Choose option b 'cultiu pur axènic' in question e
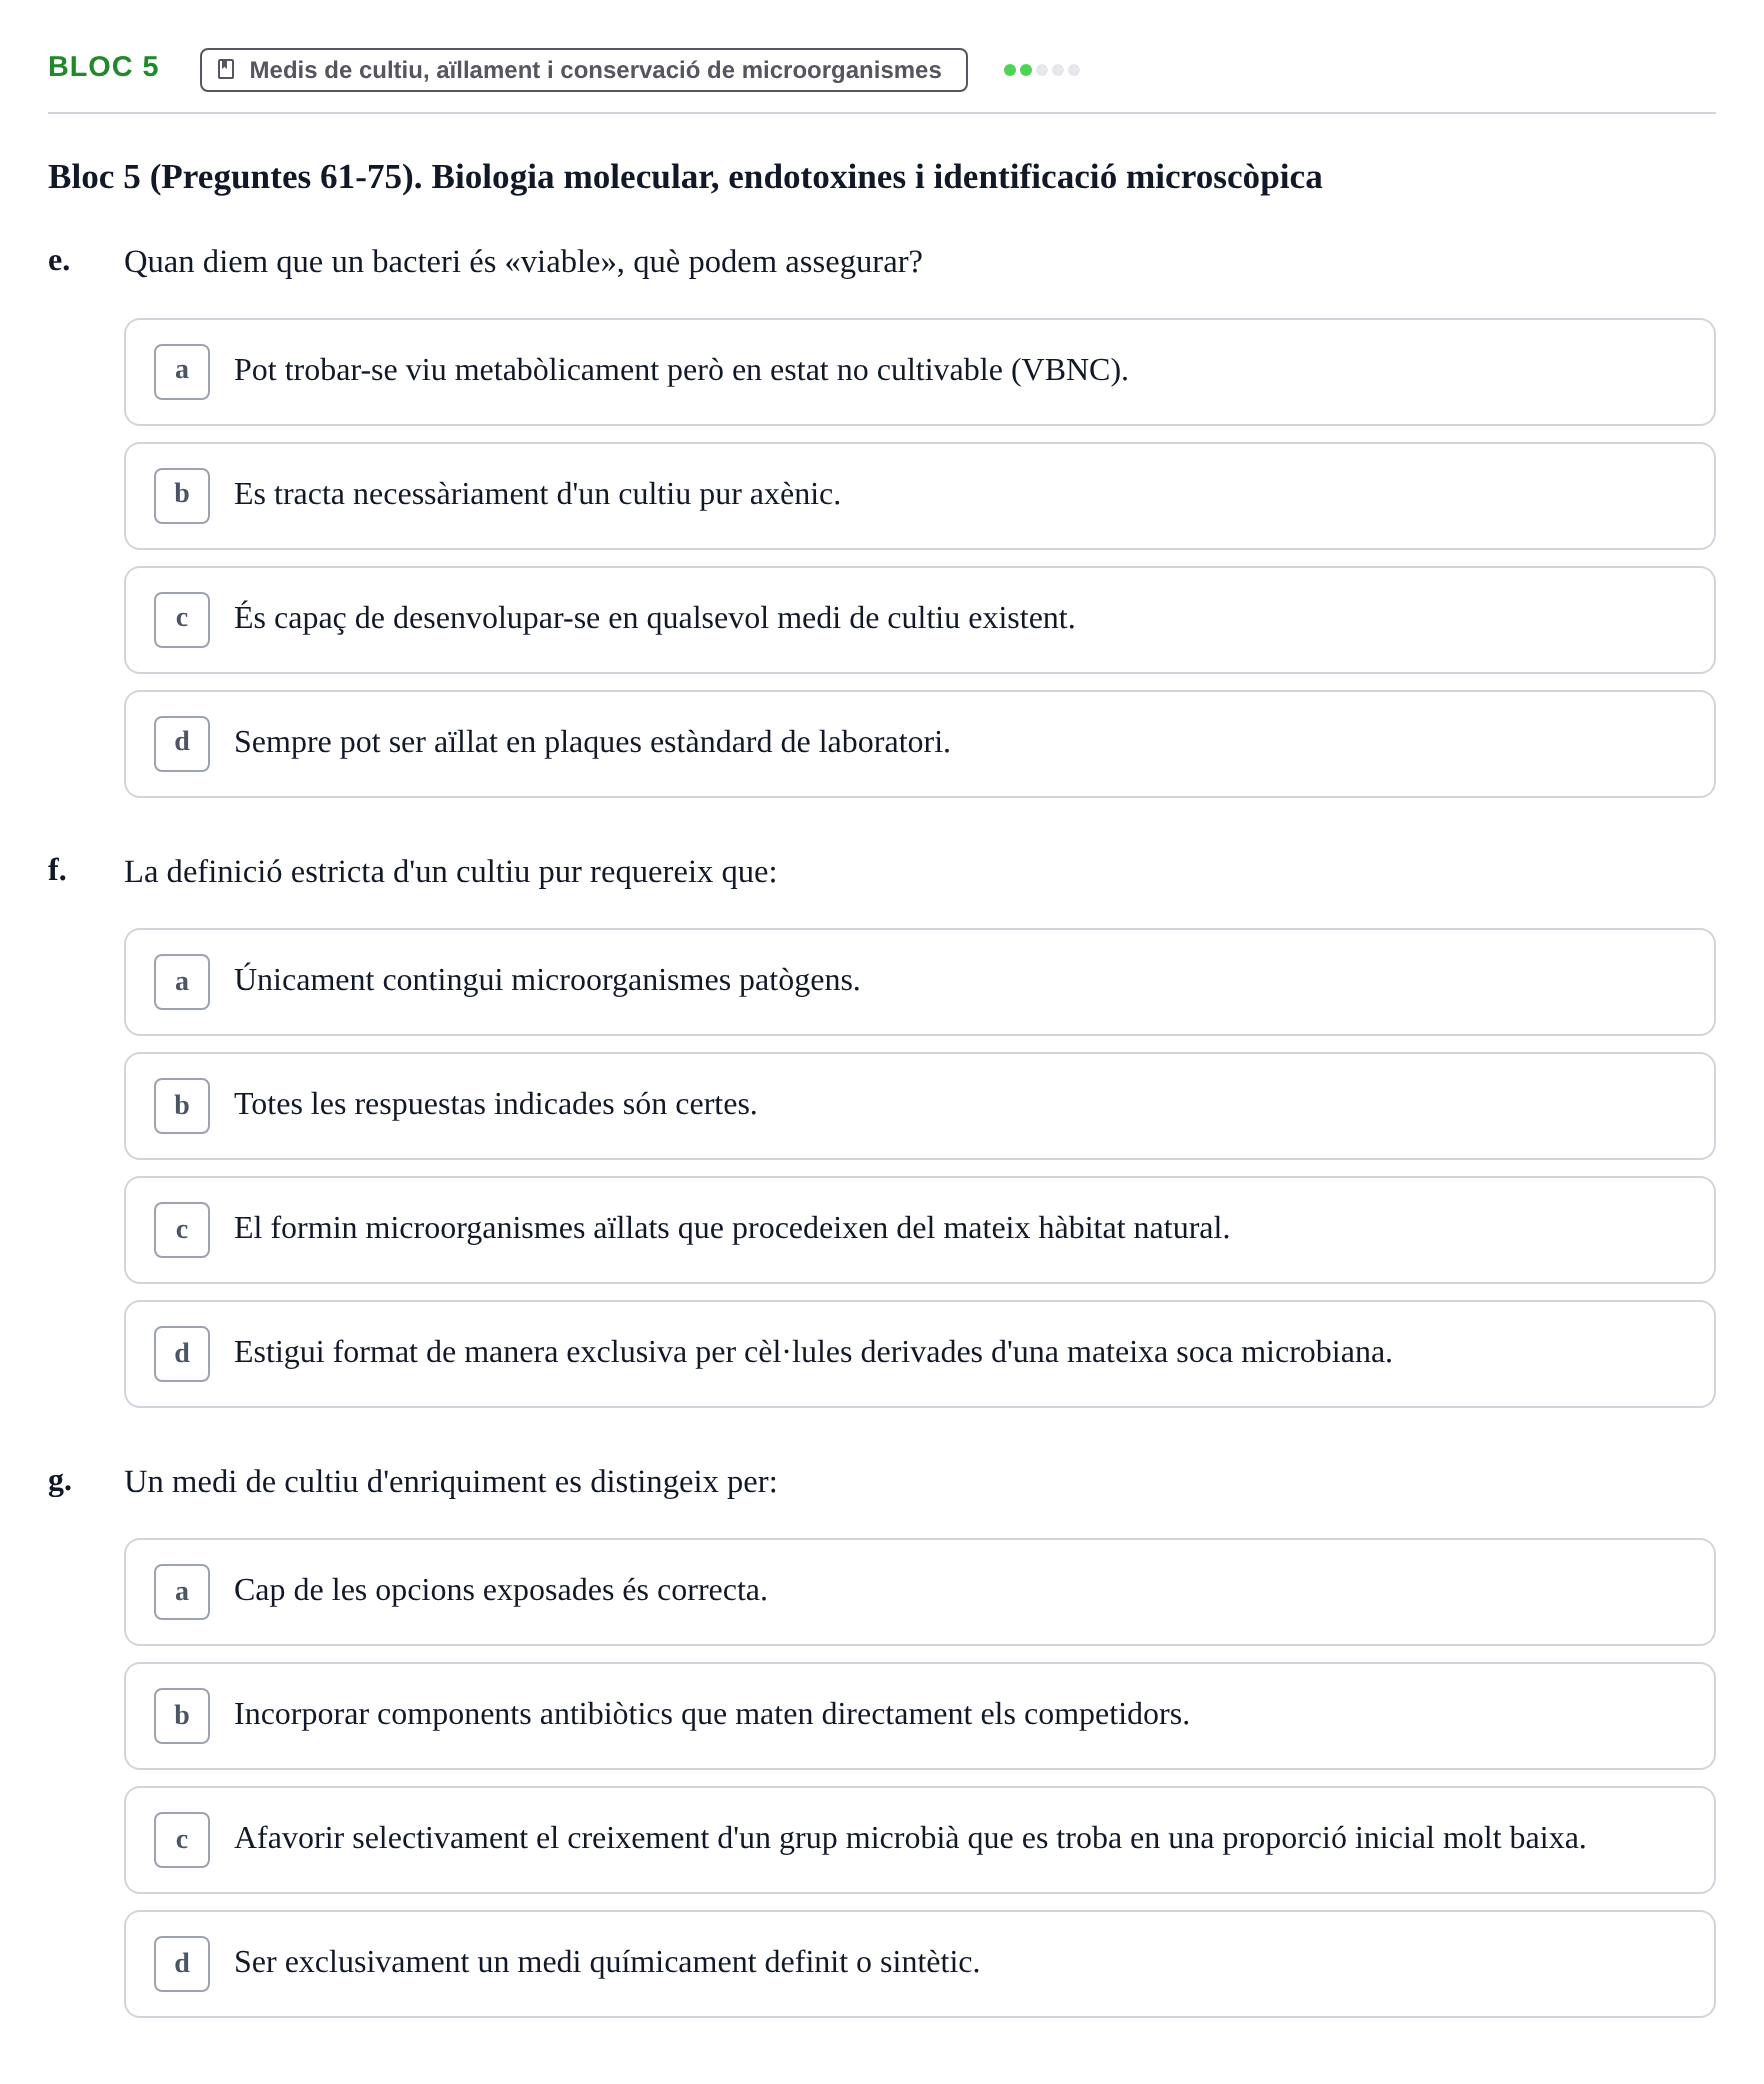Image resolution: width=1764 pixels, height=2084 pixels. pyautogui.click(x=919, y=496)
